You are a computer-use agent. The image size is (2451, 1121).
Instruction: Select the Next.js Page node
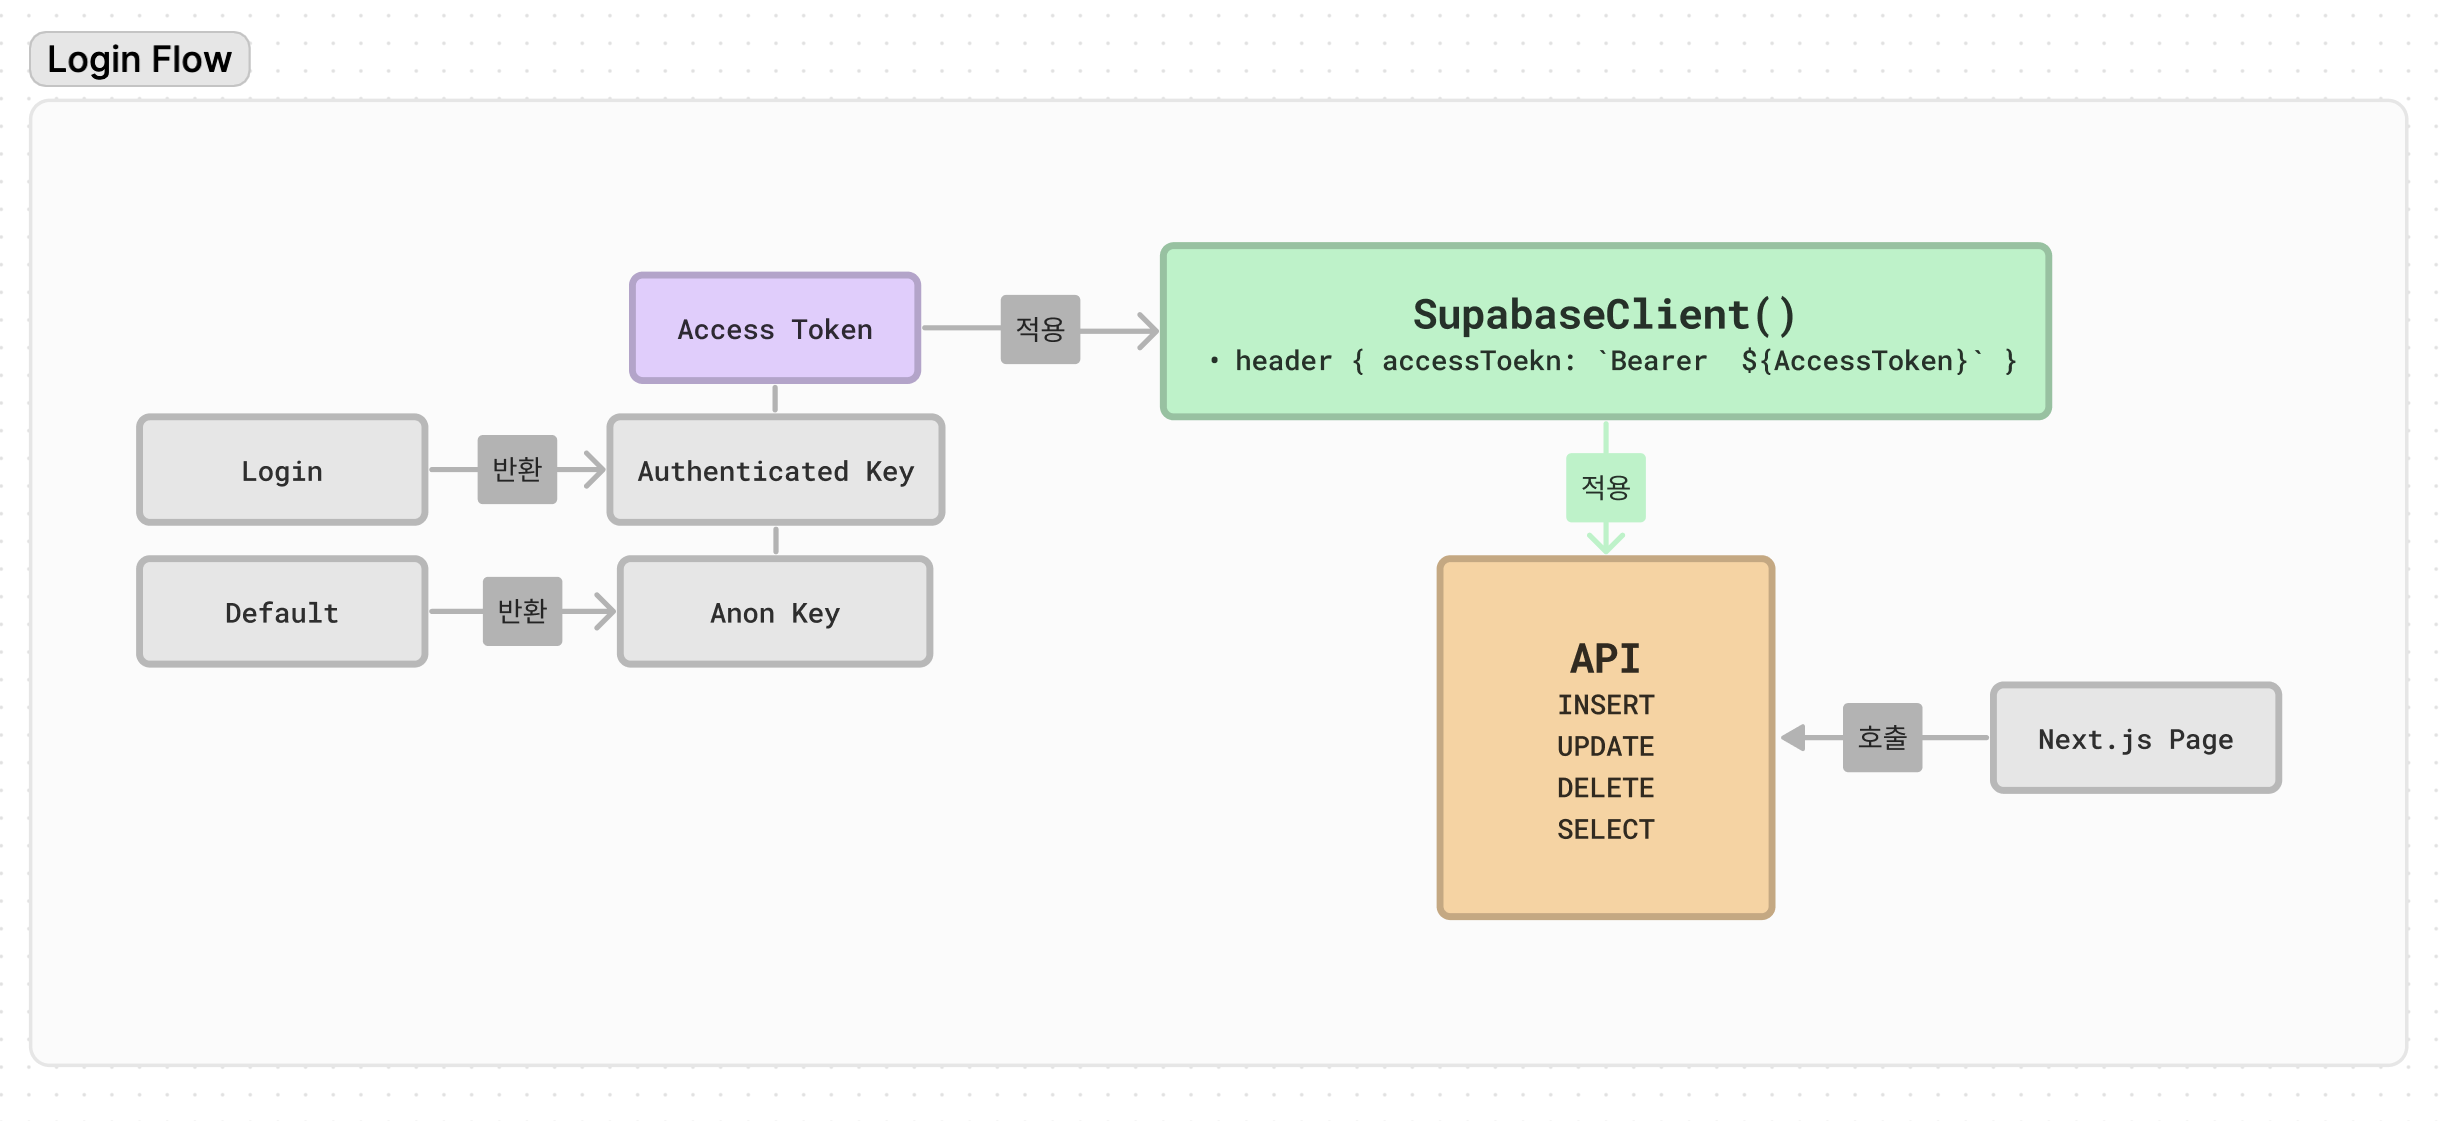click(2135, 740)
